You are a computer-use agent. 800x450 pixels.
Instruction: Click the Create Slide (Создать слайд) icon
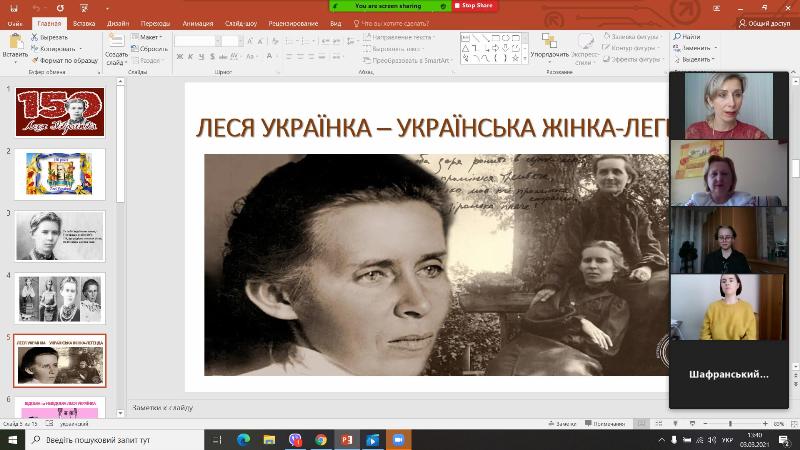[116, 42]
